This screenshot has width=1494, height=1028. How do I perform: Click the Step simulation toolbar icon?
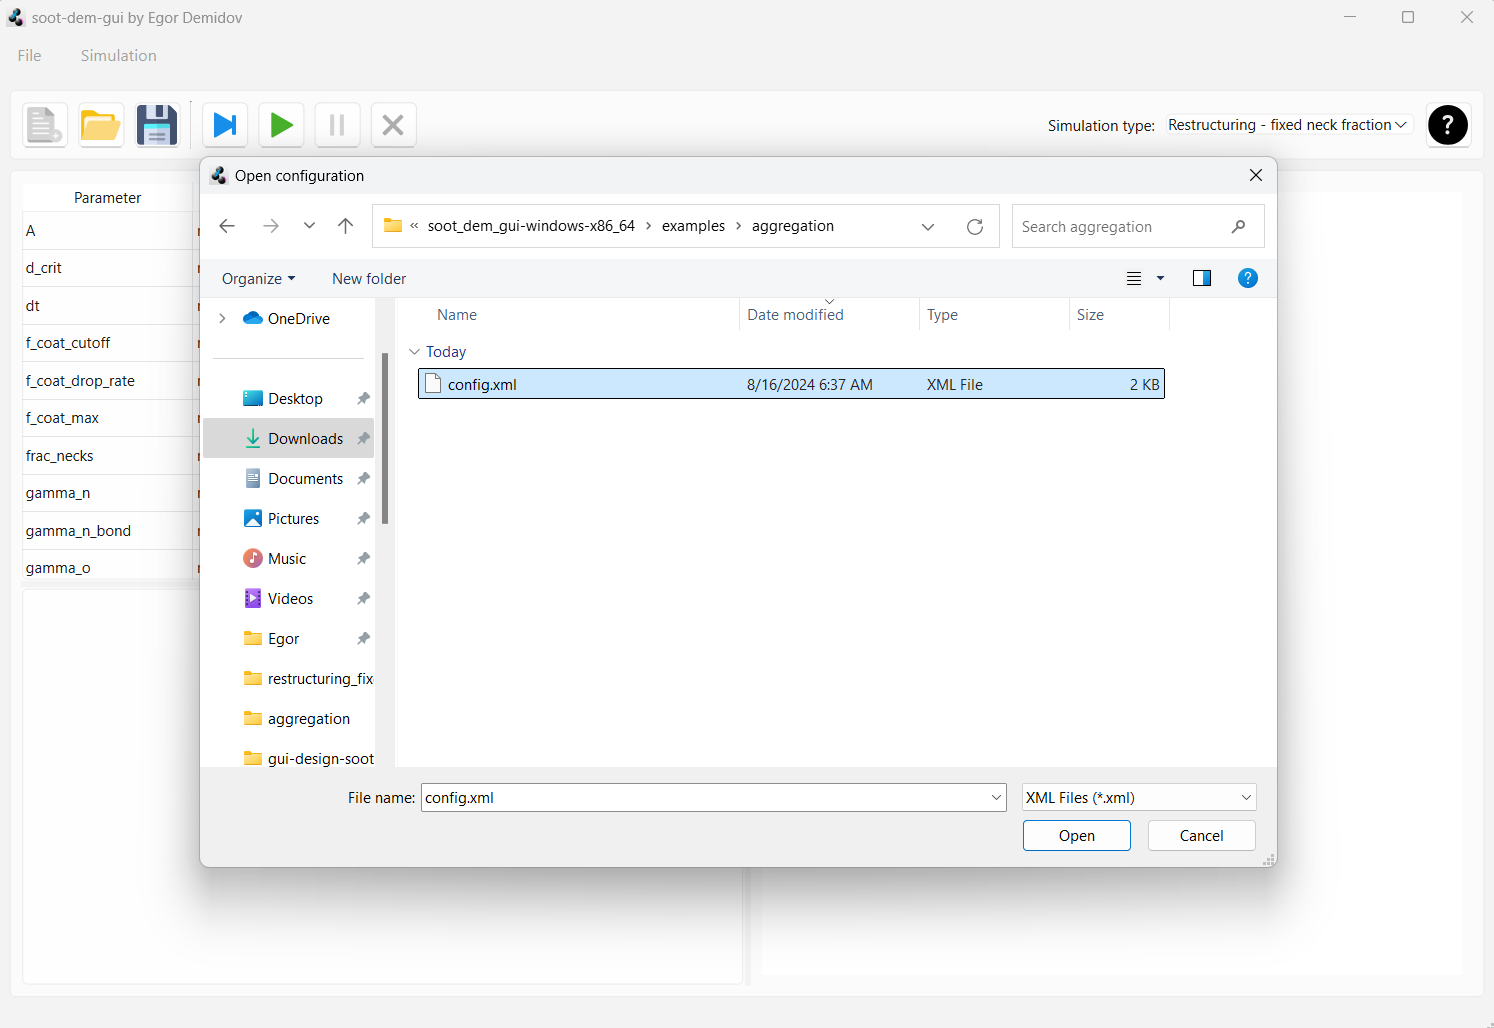tap(225, 125)
